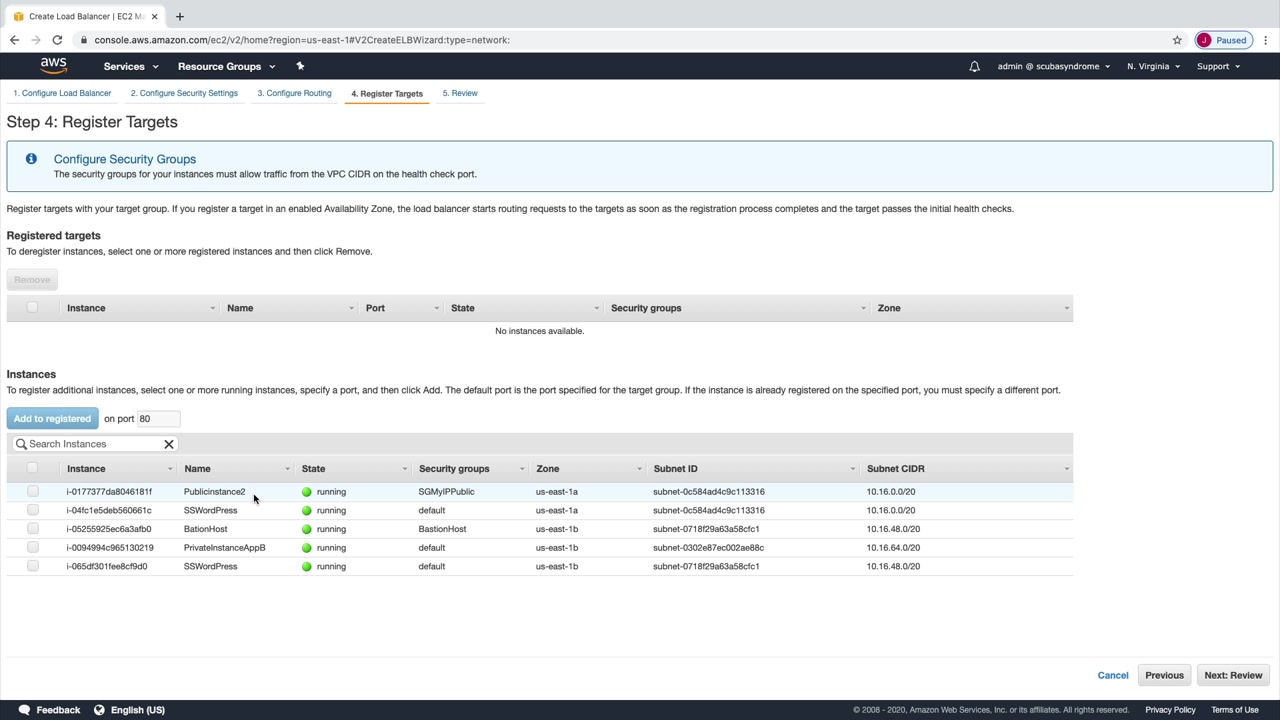Click the Add to registered button
The height and width of the screenshot is (720, 1280).
(52, 419)
